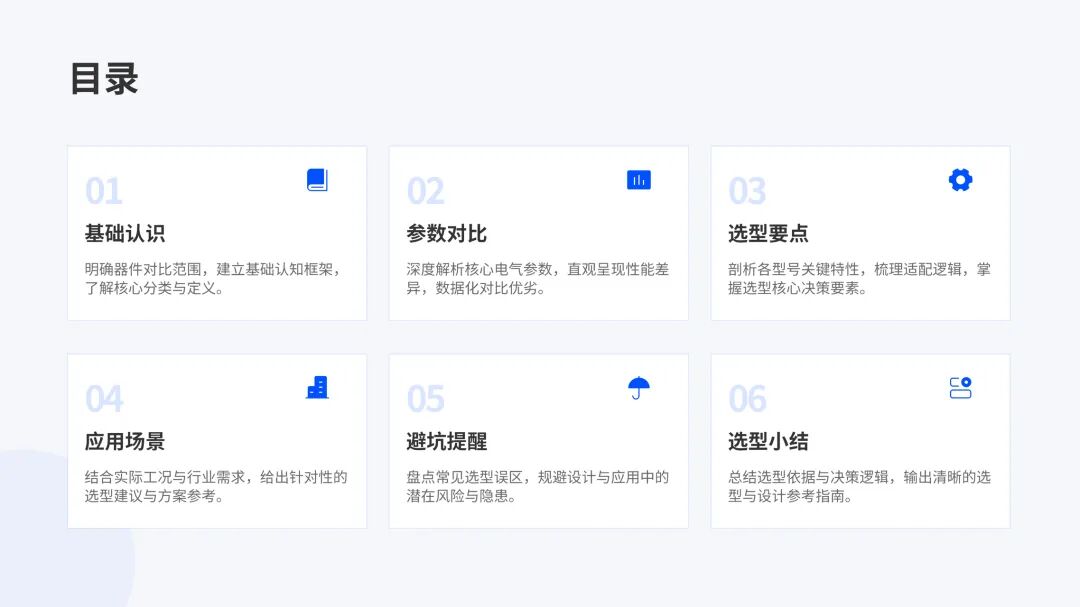The image size is (1080, 607).
Task: Click the description starting with 深度解析核心电气参数
Action: click(538, 278)
